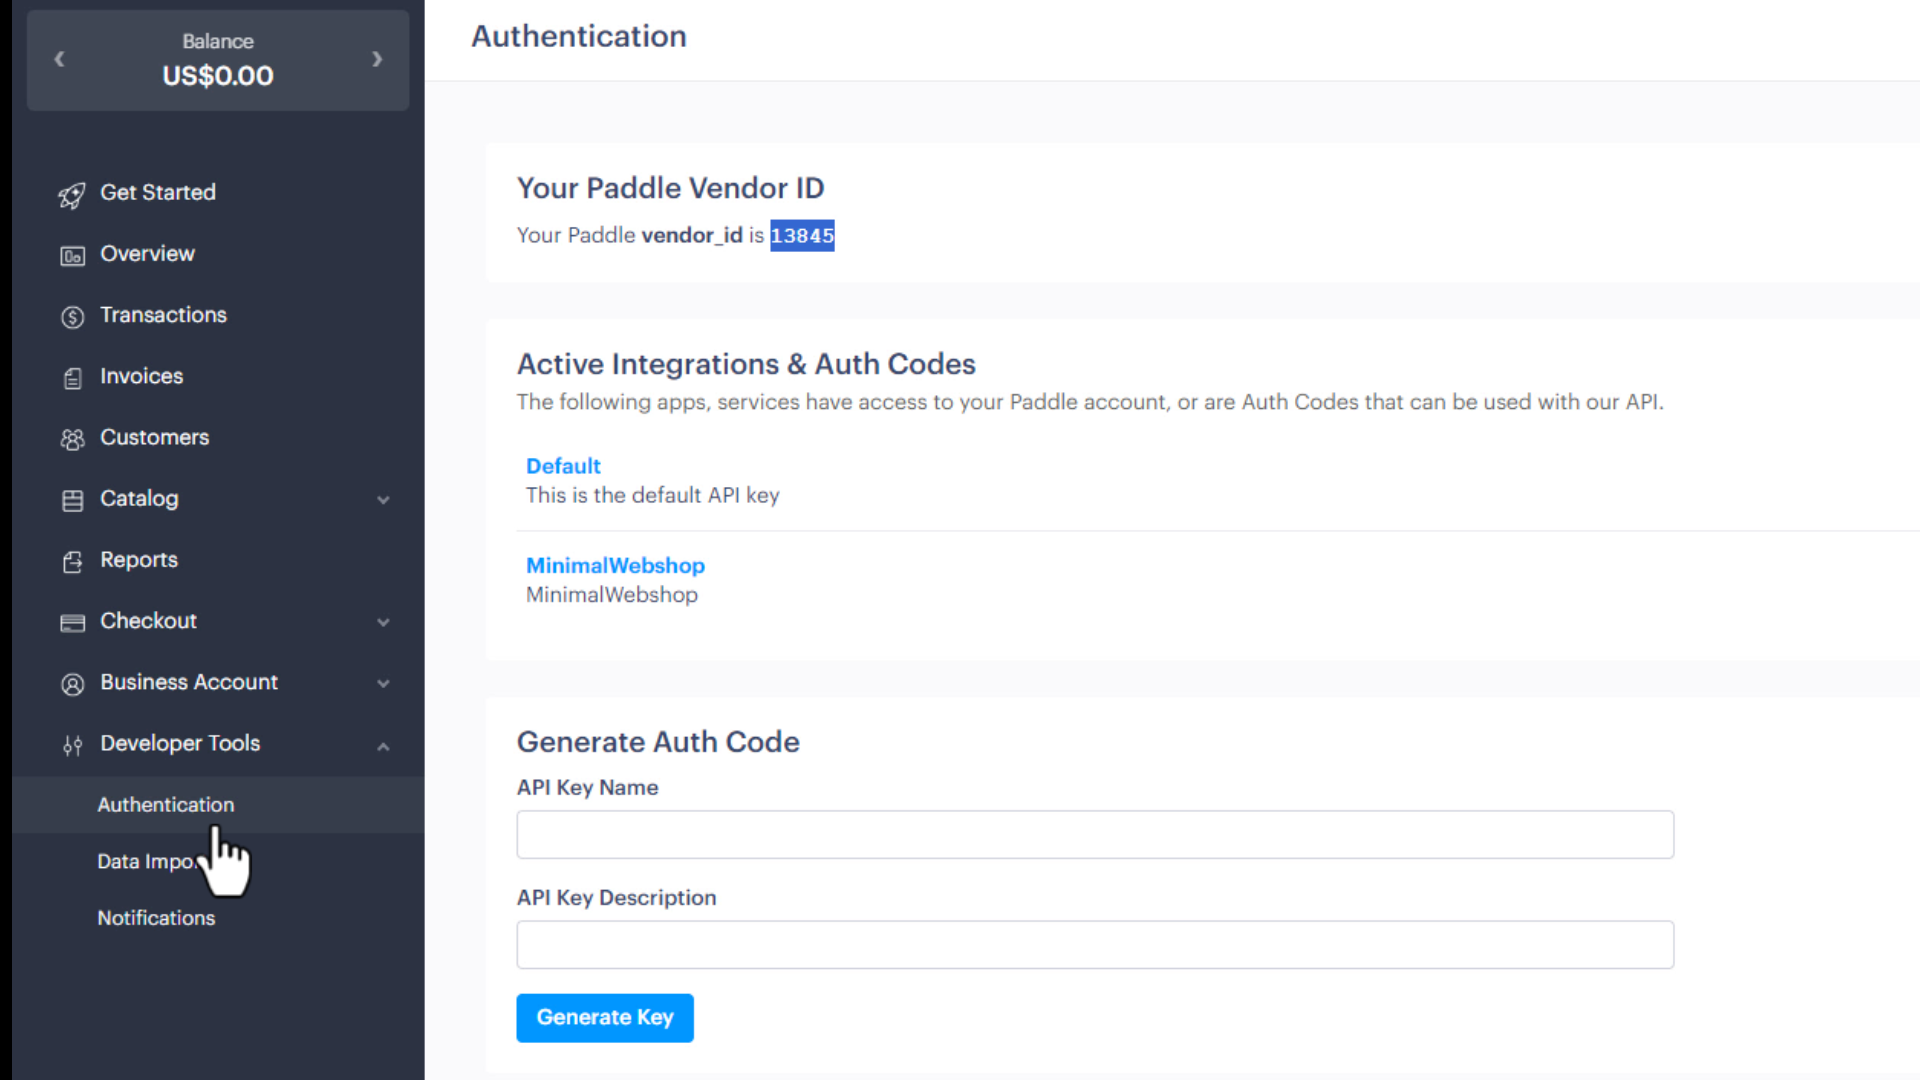Focus the API Key Name field
1920x1080 pixels.
[1095, 834]
